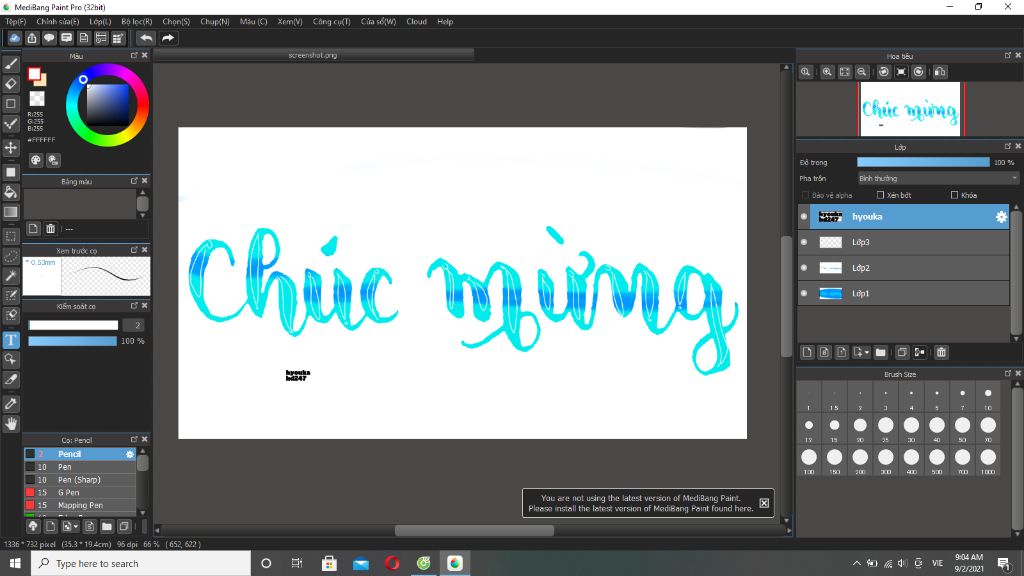Image resolution: width=1024 pixels, height=576 pixels.
Task: Click the Redo arrow in the toolbar
Action: click(x=168, y=38)
